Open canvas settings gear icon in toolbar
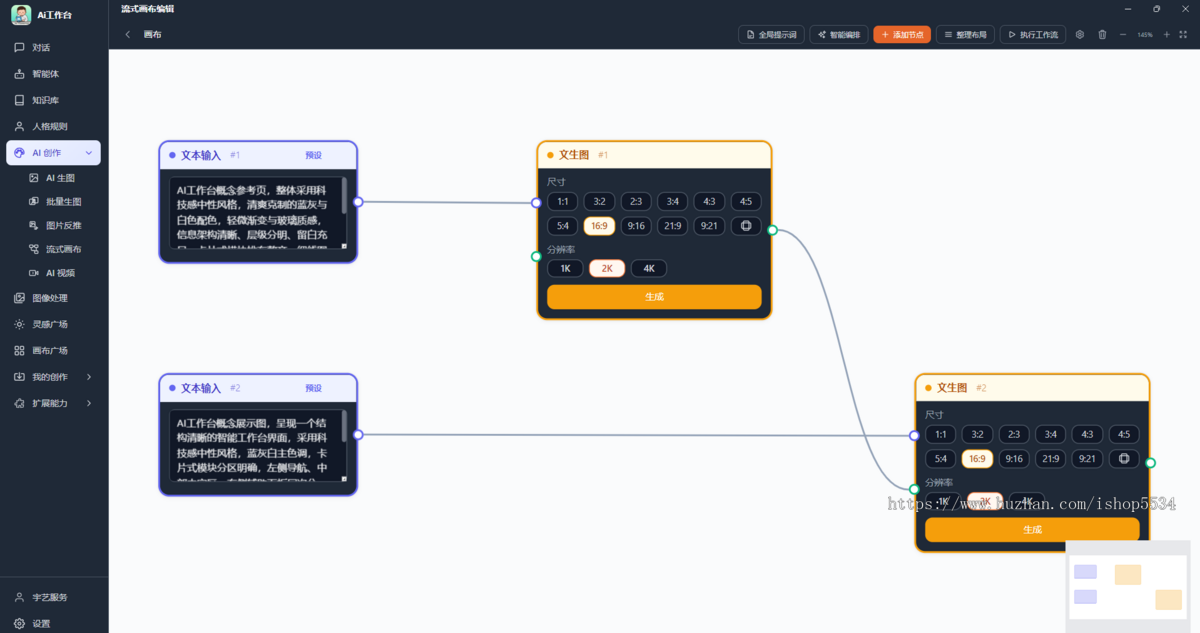The width and height of the screenshot is (1200, 633). point(1080,34)
